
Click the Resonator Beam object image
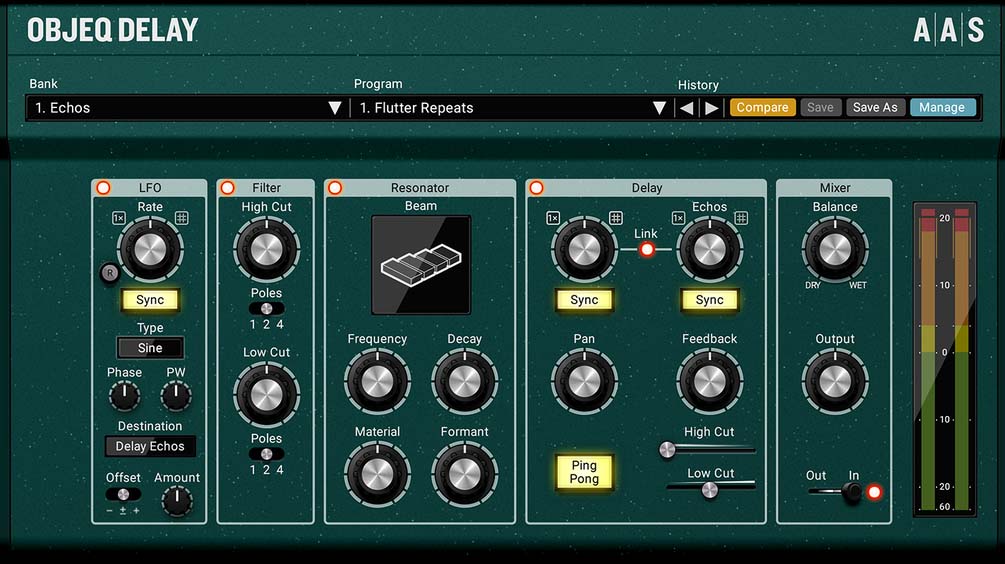[421, 265]
